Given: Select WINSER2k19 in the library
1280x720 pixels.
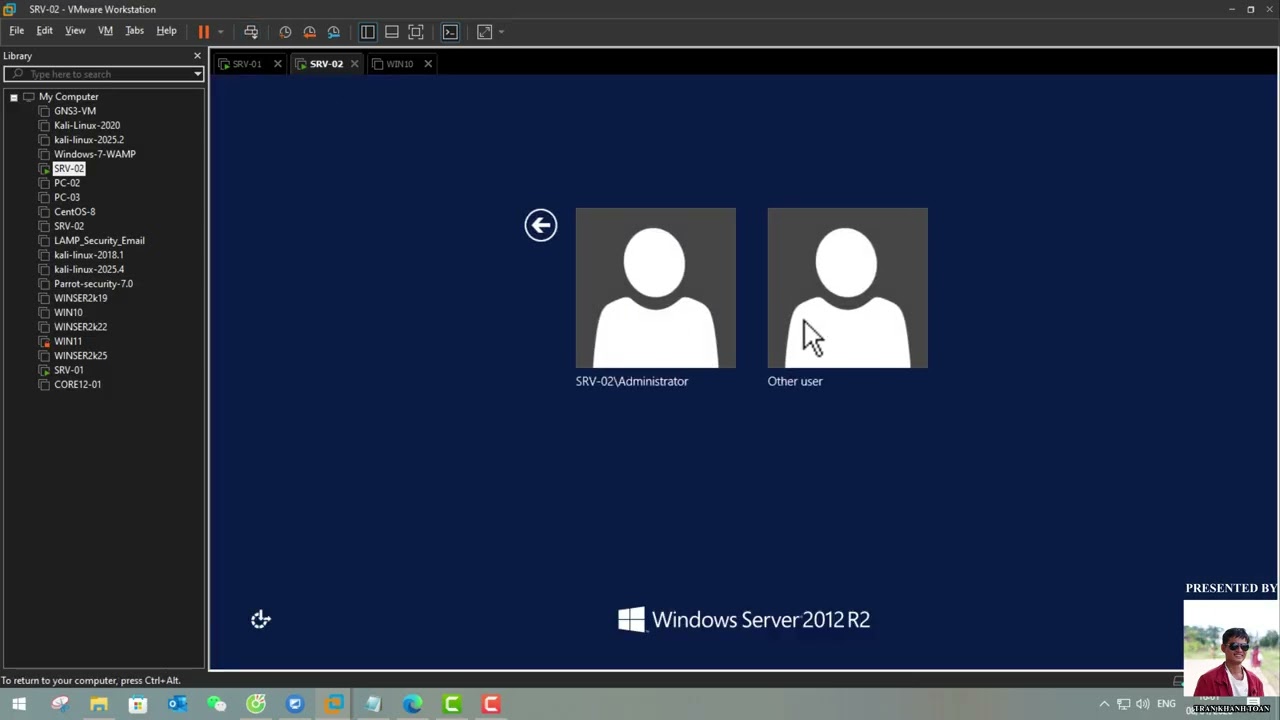Looking at the screenshot, I should tap(80, 298).
